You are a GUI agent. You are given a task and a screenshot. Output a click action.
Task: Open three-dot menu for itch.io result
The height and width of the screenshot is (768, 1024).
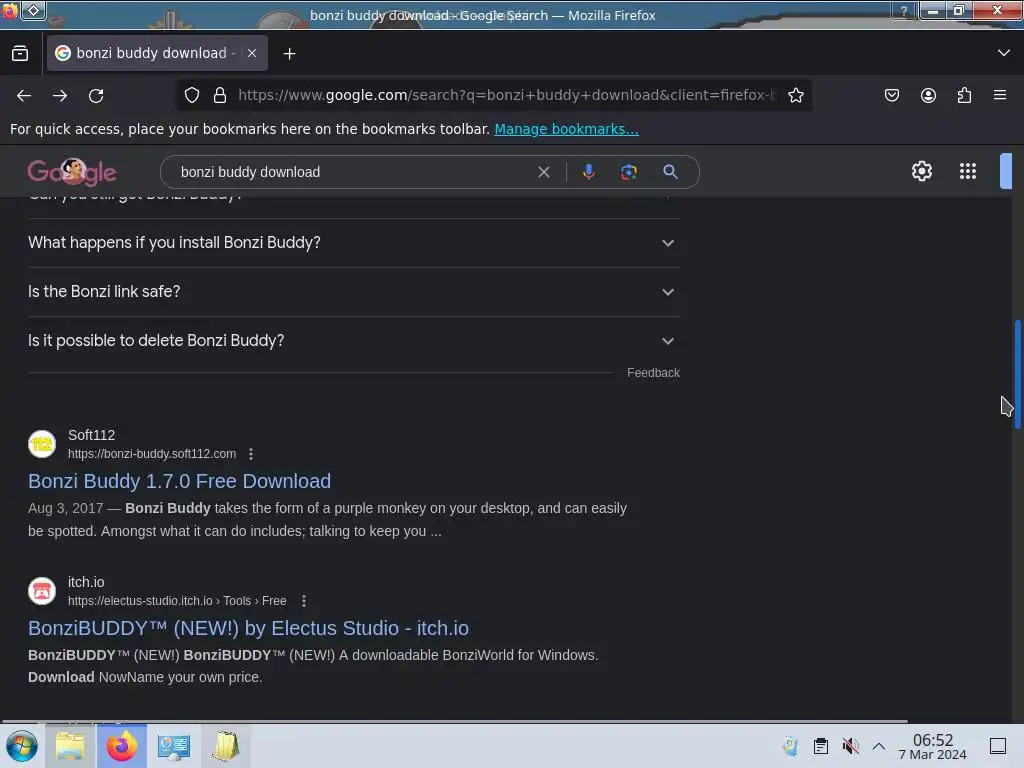tap(304, 601)
